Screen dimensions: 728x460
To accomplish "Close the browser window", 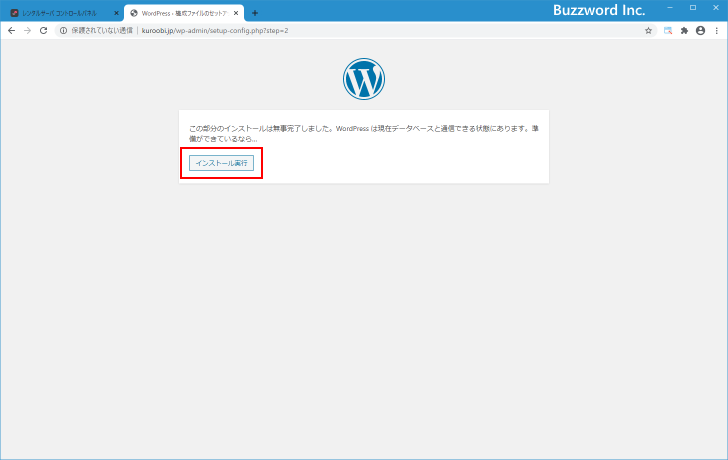I will [715, 8].
